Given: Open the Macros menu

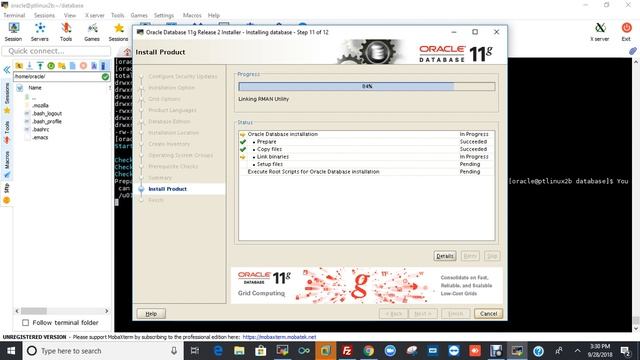Looking at the screenshot, I should (x=192, y=15).
